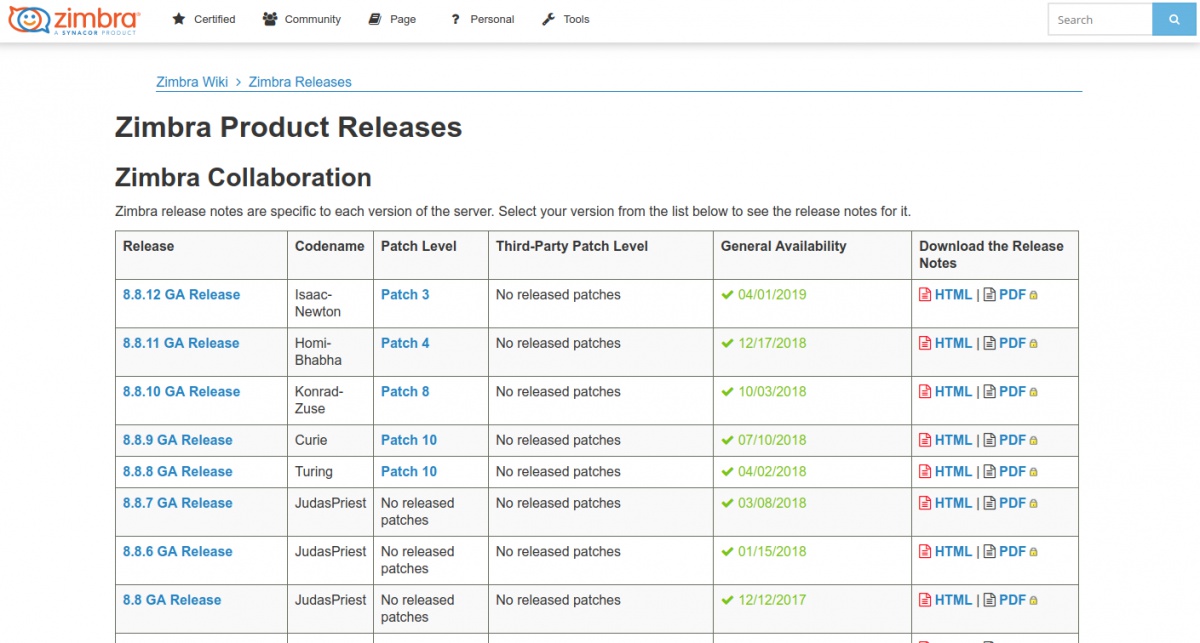Click the red HTML file icon for 8.8.10
This screenshot has height=643, width=1200.
[925, 392]
